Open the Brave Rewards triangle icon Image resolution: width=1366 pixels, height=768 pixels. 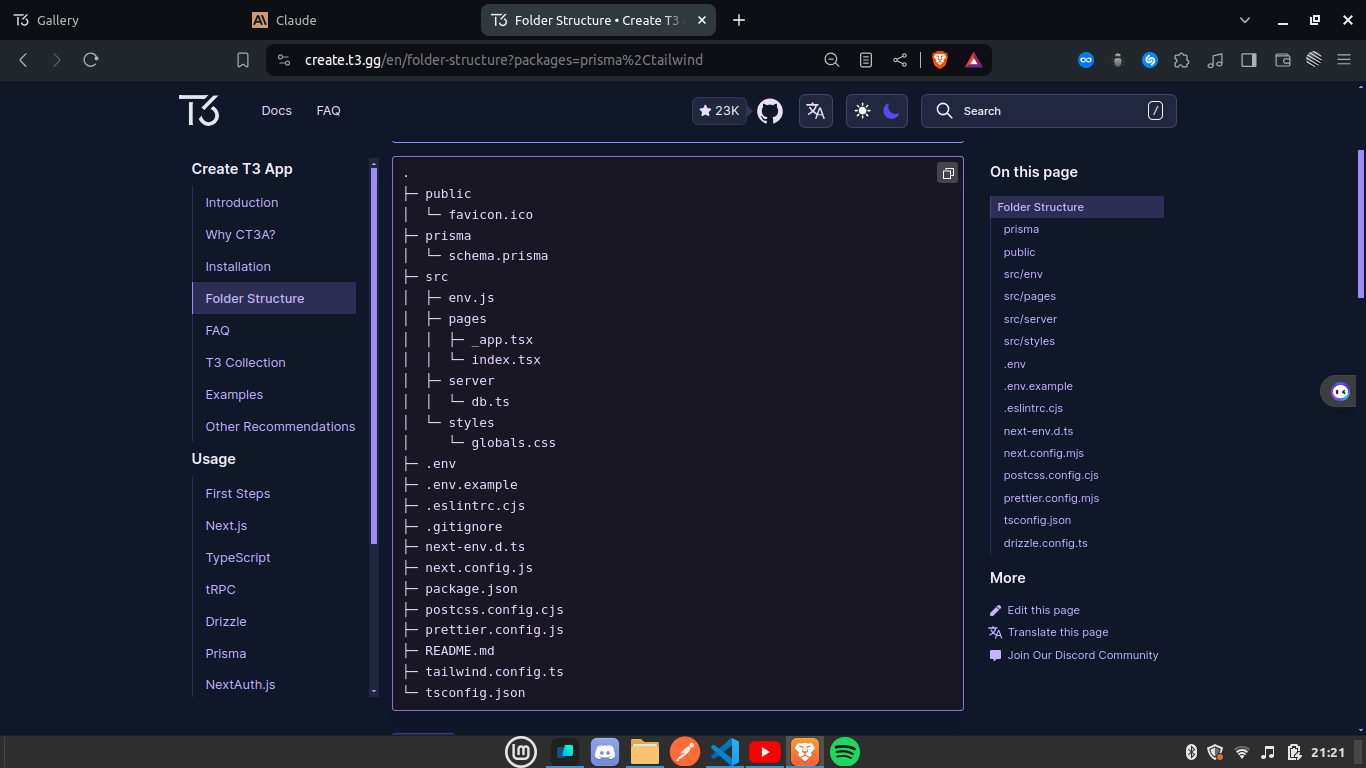973,60
